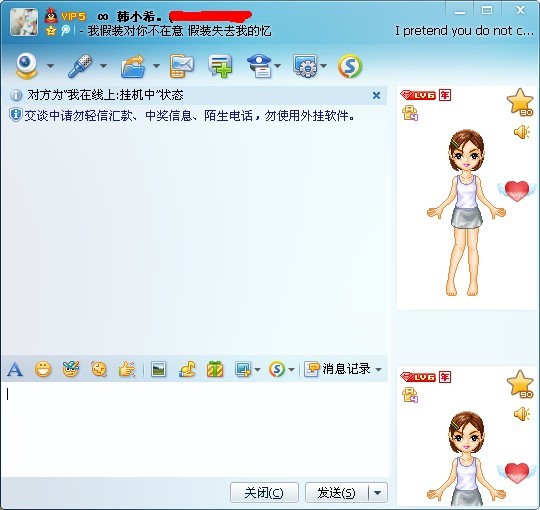Image resolution: width=540 pixels, height=510 pixels.
Task: Open report/police hat icon
Action: point(260,66)
